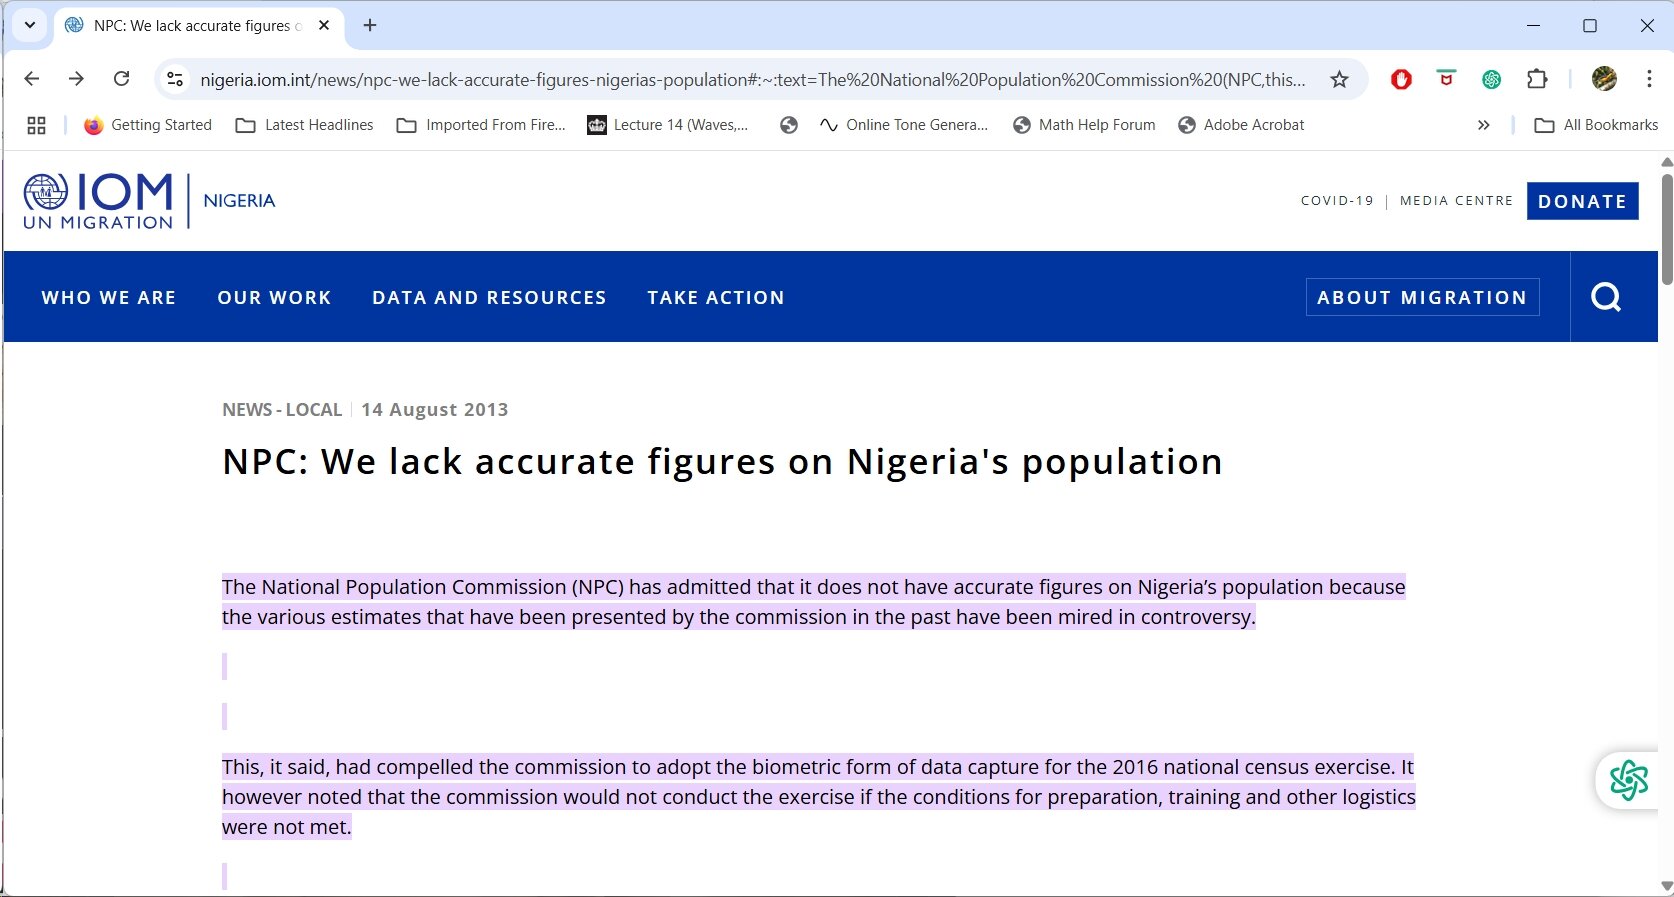Click the website search magnifier icon
This screenshot has height=897, width=1674.
tap(1605, 297)
